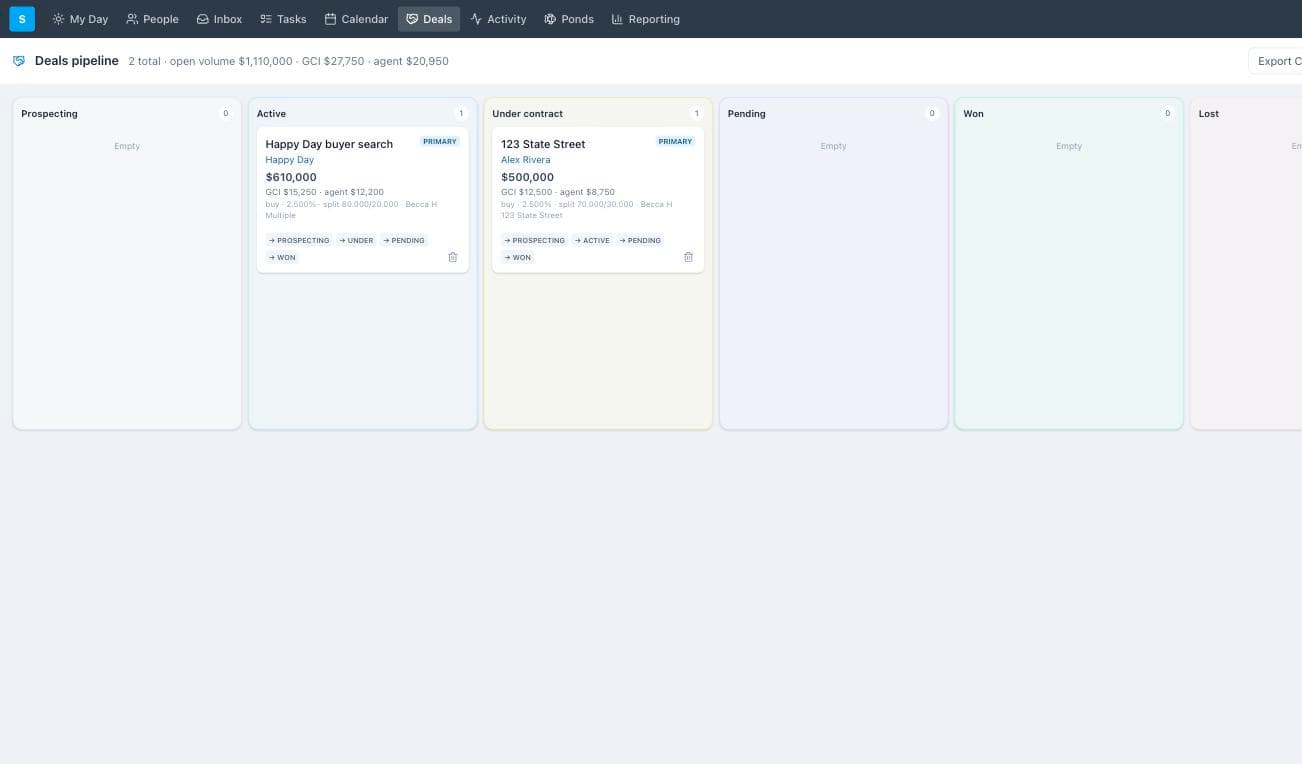Screen dimensions: 1302x764
Task: Click the $500,000 deal amount
Action: pos(527,177)
